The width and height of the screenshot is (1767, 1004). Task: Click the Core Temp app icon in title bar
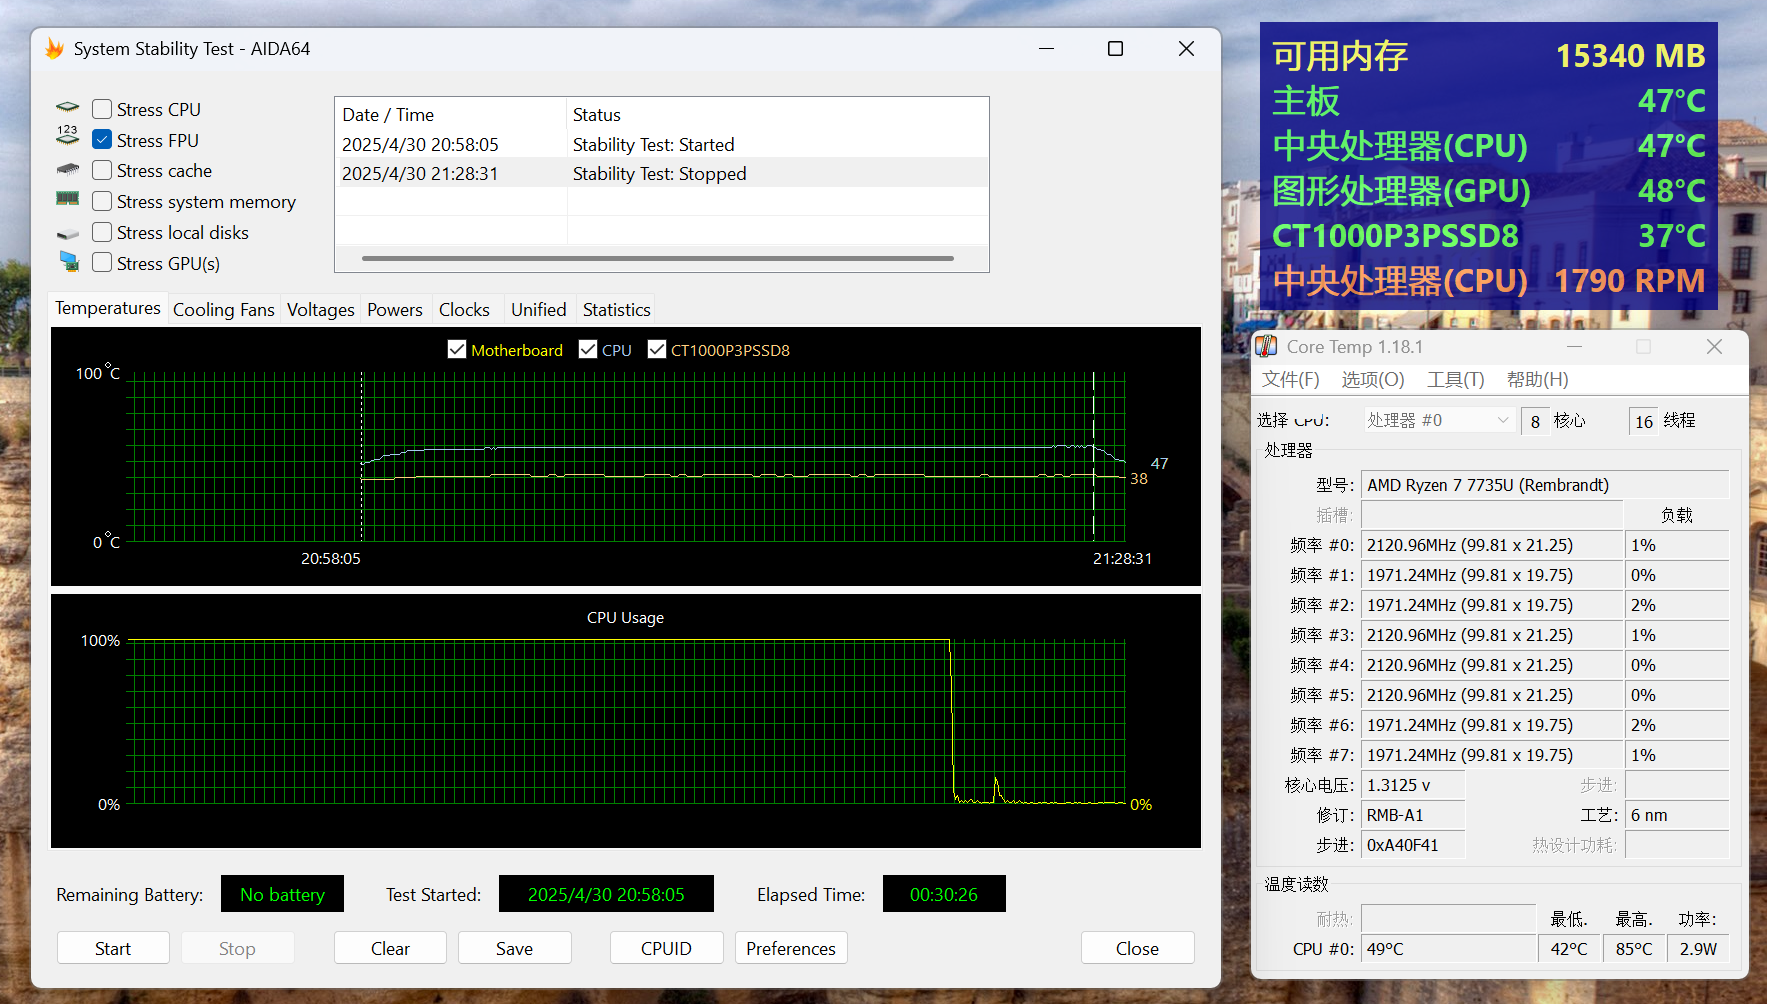(1266, 347)
